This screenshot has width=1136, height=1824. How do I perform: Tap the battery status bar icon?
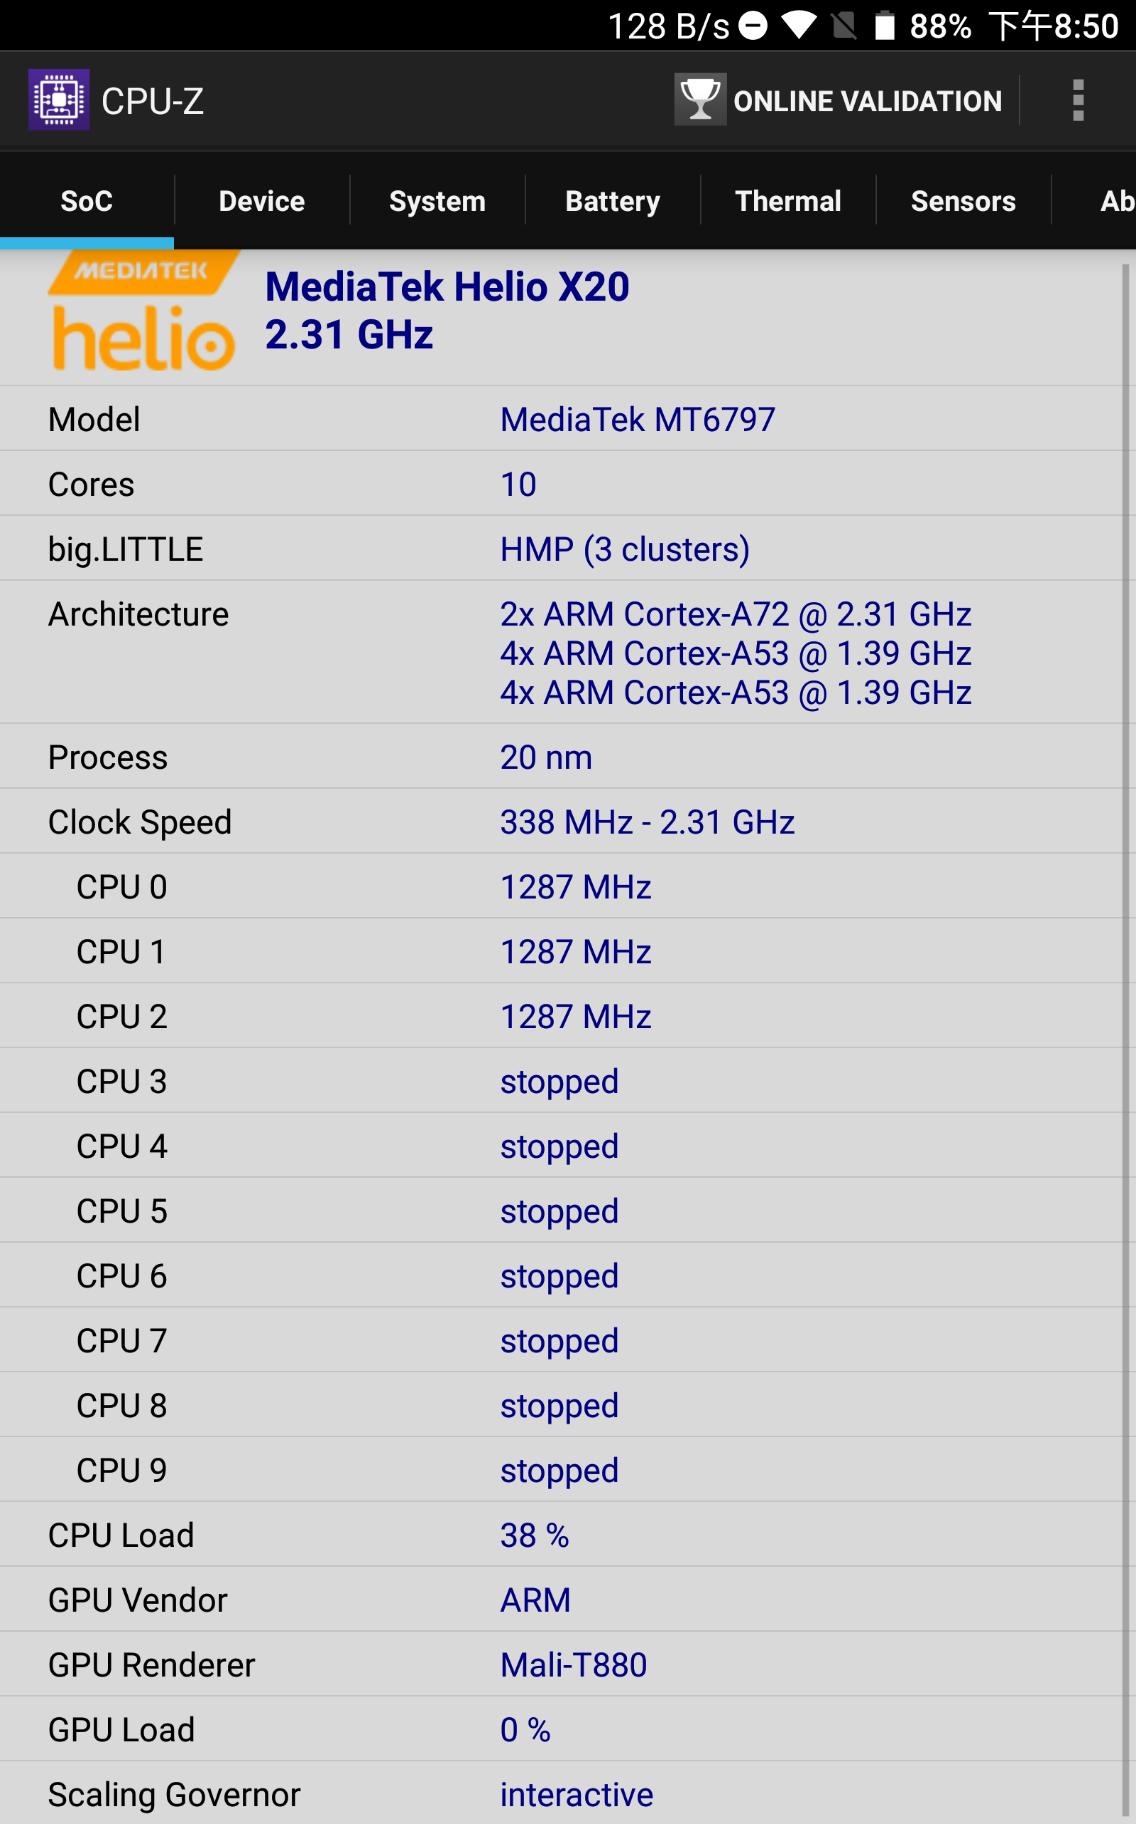click(885, 26)
